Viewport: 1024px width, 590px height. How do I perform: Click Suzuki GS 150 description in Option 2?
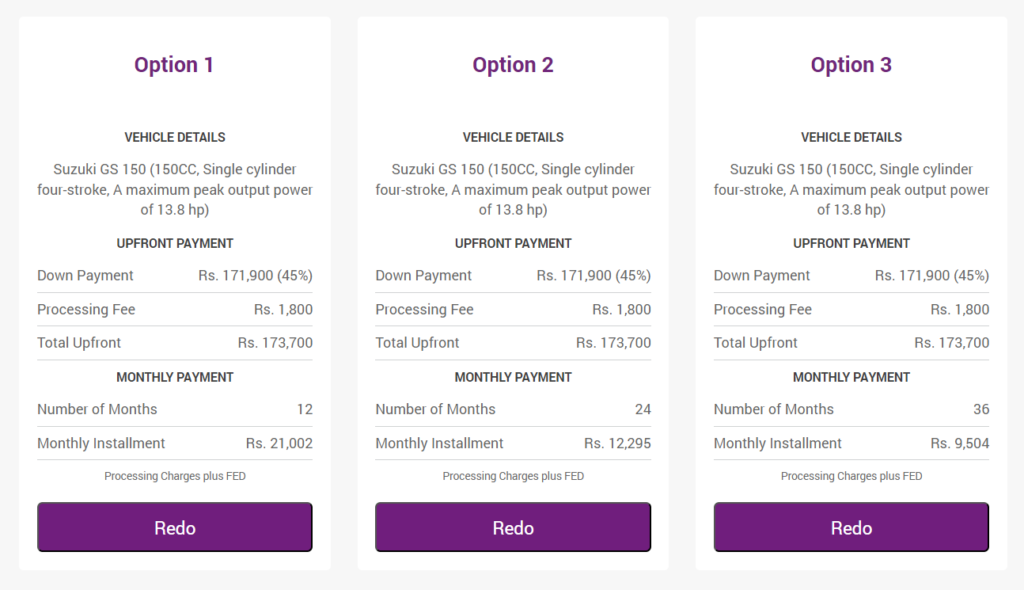point(513,189)
